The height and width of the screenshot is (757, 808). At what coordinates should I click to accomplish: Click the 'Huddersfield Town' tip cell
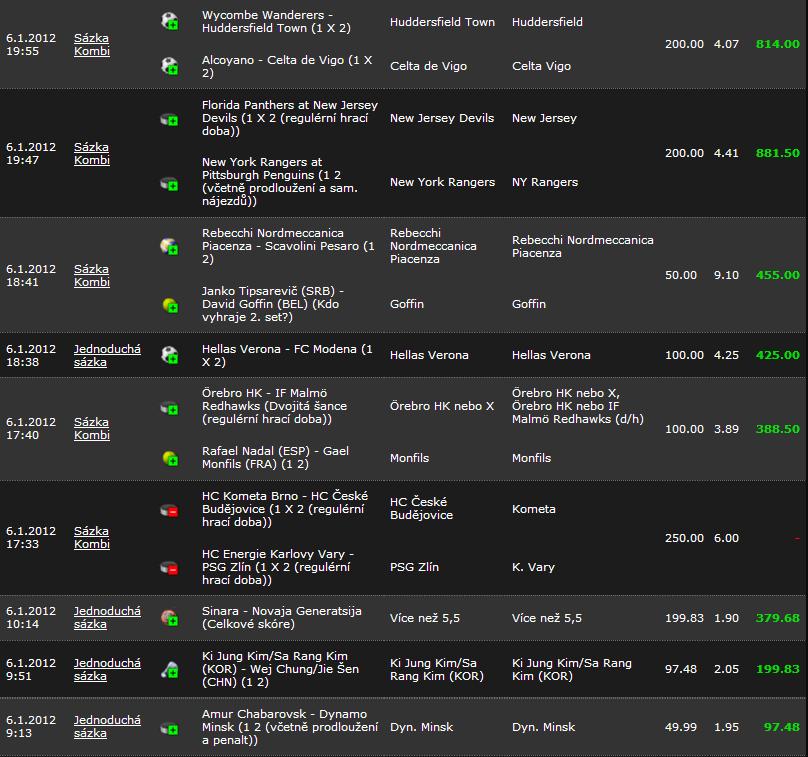442,22
